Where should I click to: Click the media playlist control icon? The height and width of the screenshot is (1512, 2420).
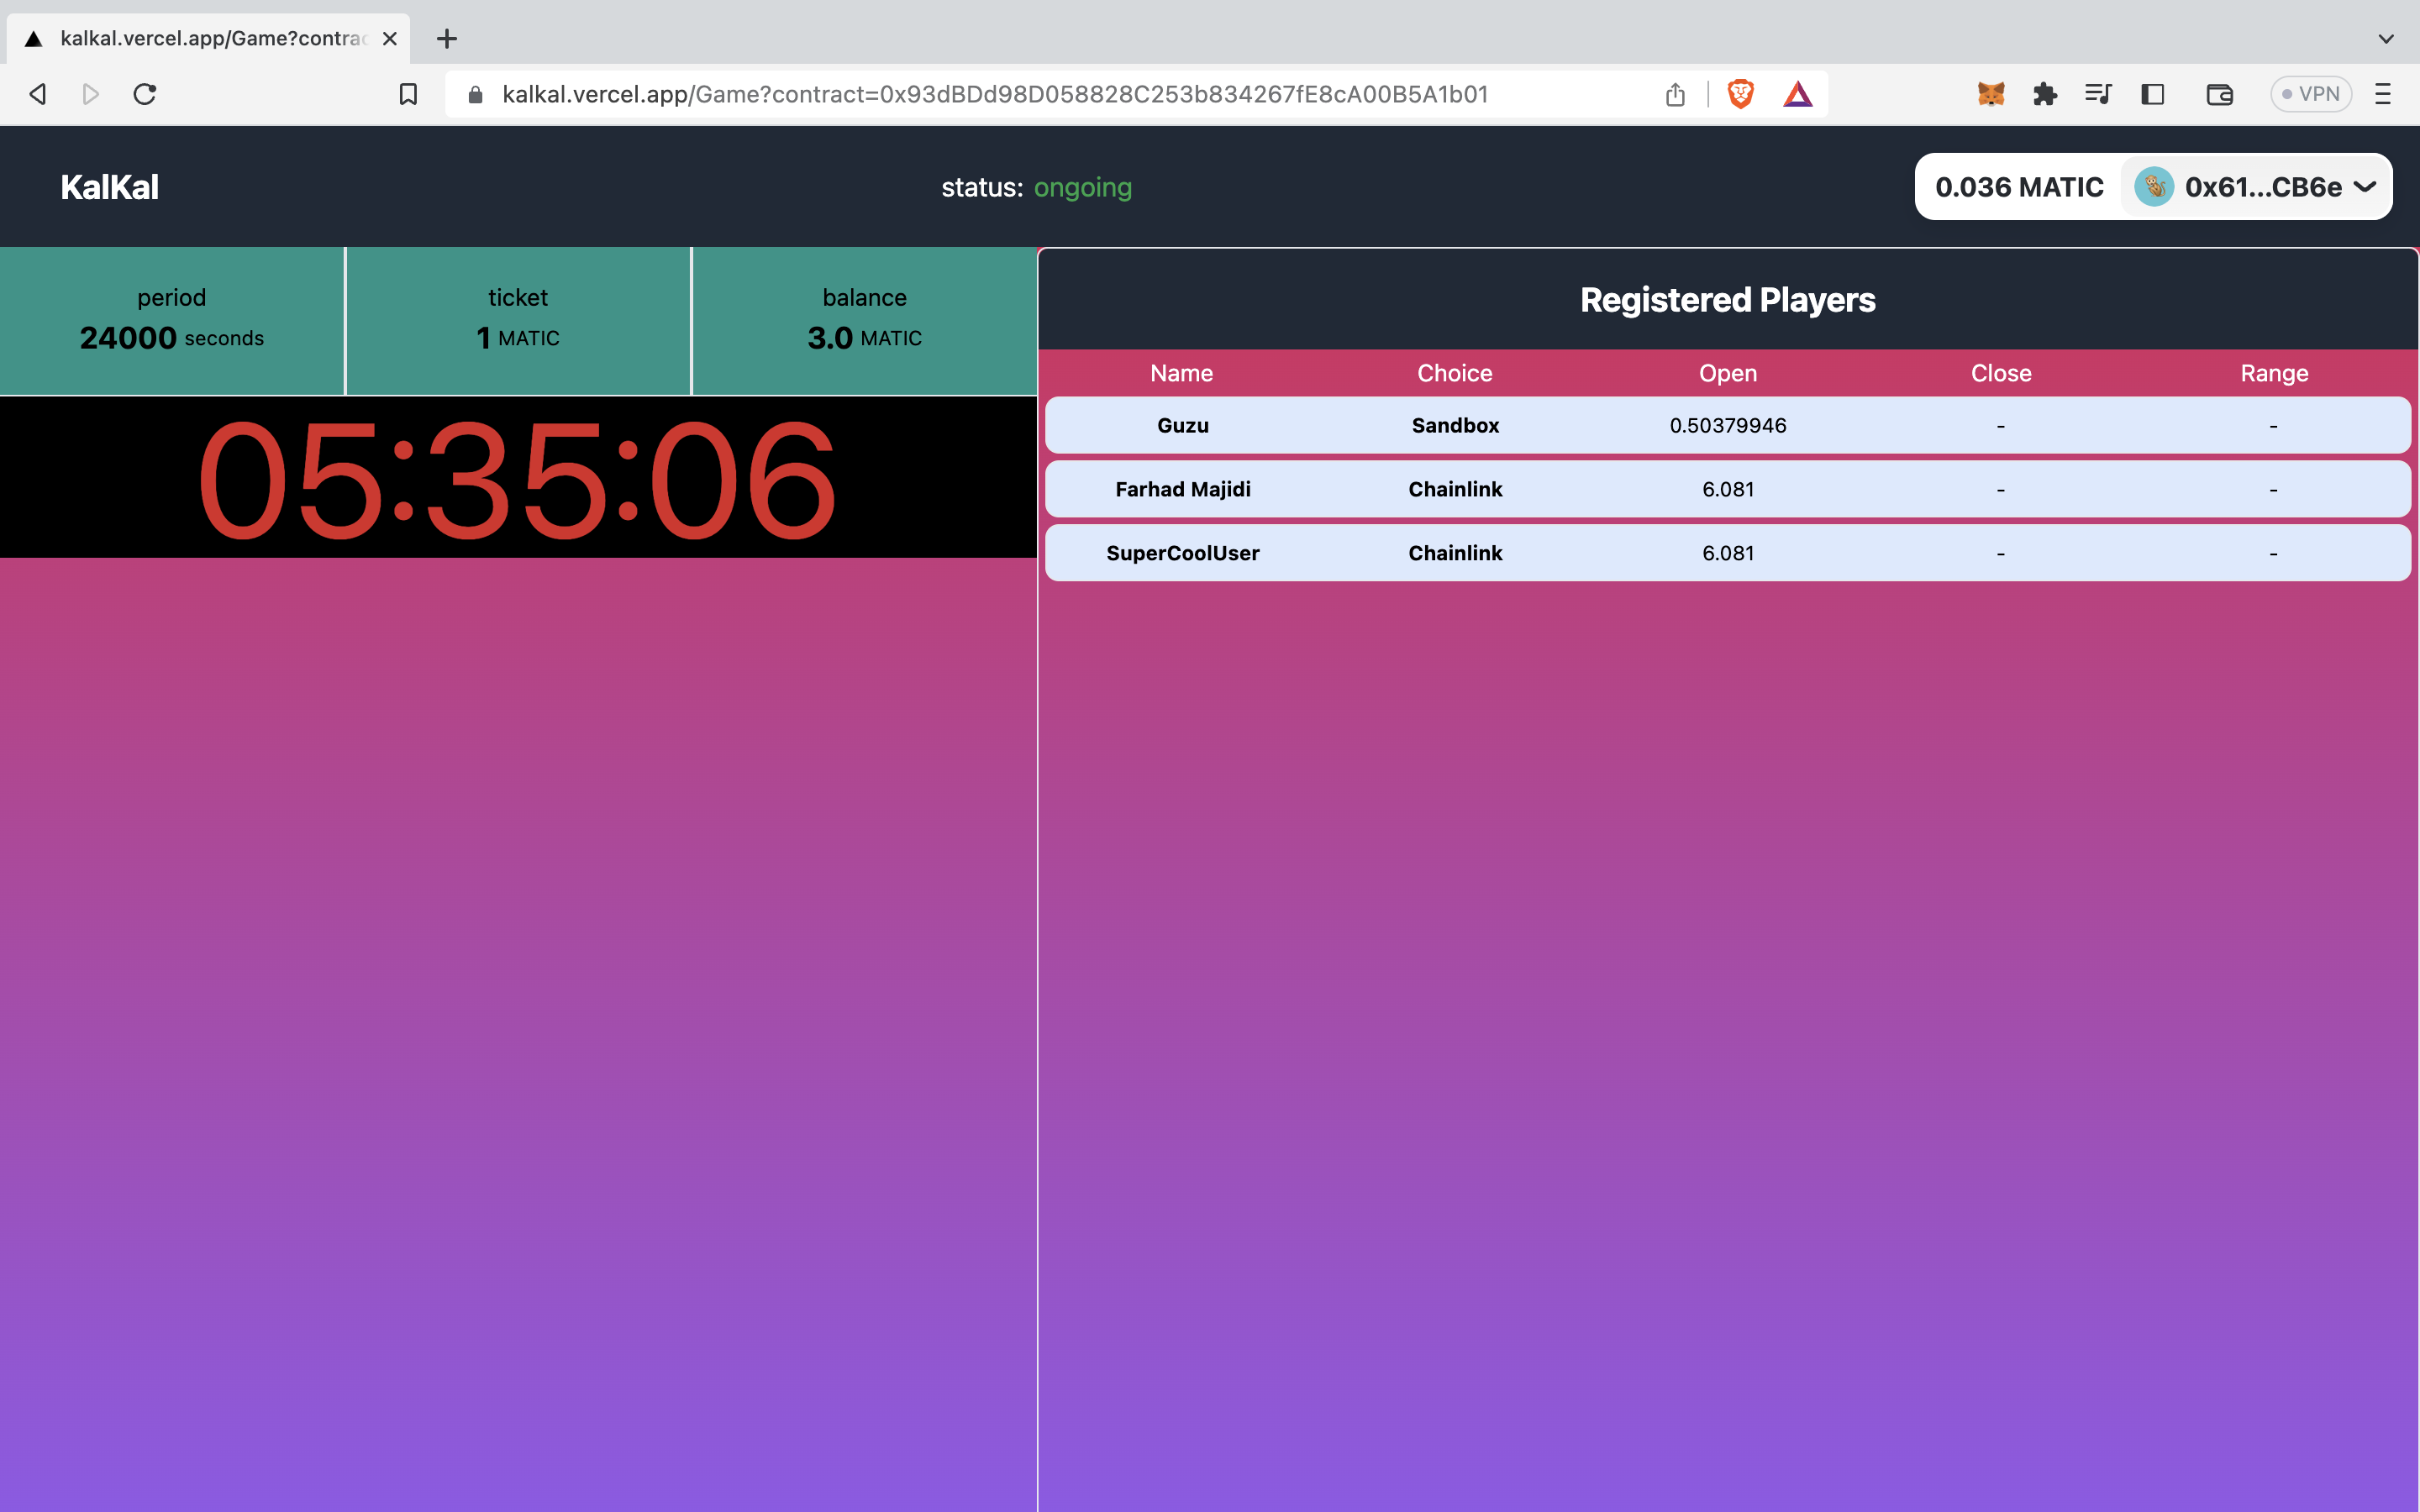coord(2098,94)
